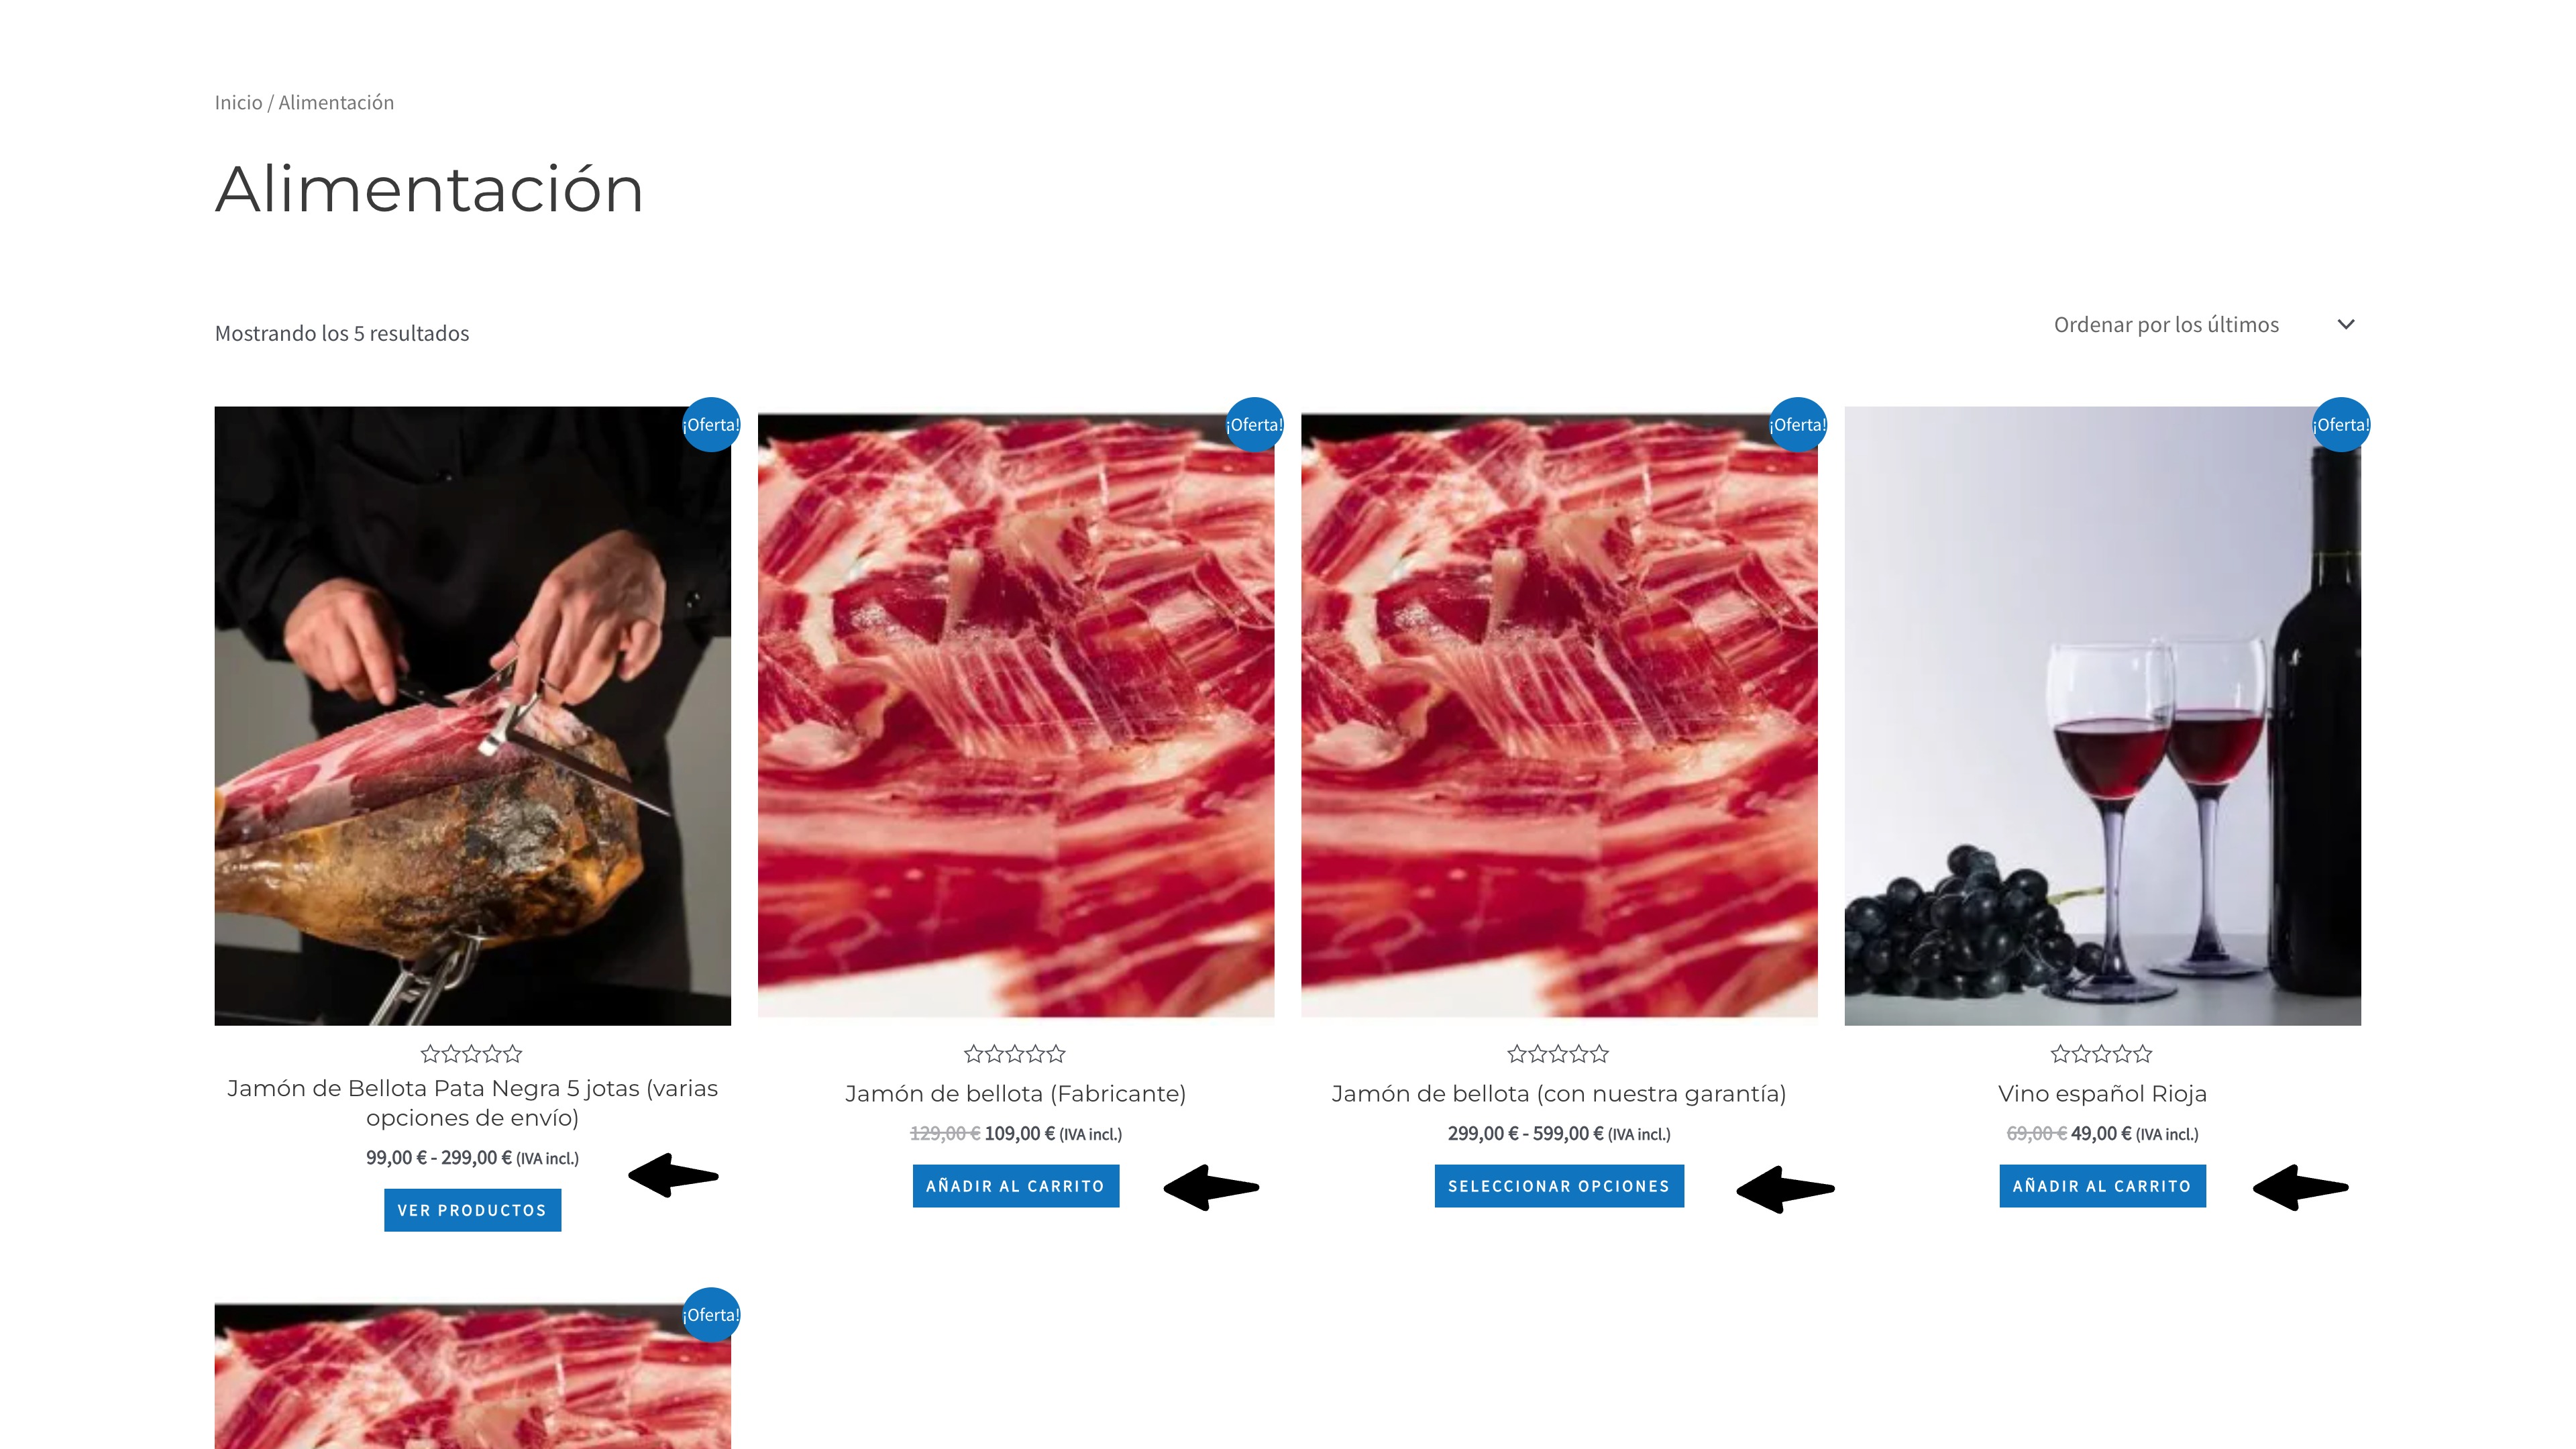Image resolution: width=2576 pixels, height=1449 pixels.
Task: Open the Ordenar por los últimos dropdown
Action: 2204,325
